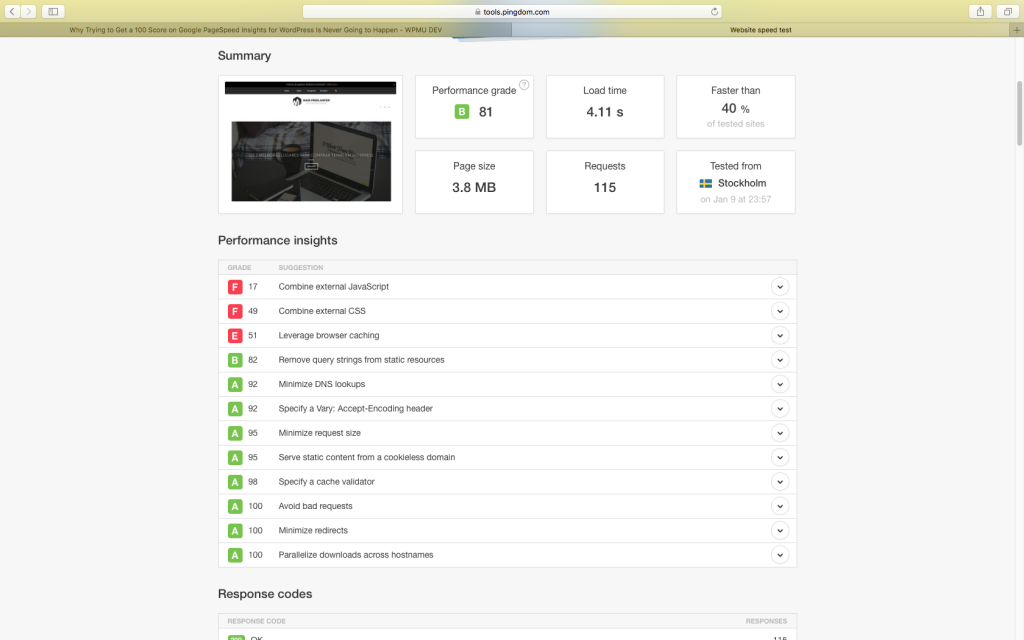Select the Website speed test tab
The width and height of the screenshot is (1024, 640).
[x=760, y=30]
